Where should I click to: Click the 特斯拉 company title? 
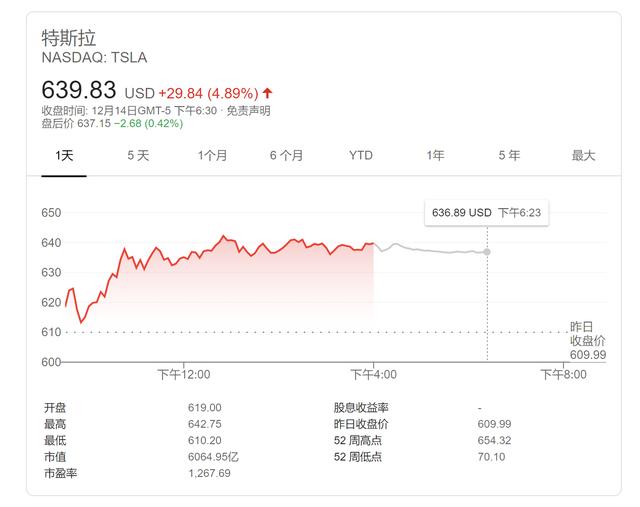pos(69,38)
